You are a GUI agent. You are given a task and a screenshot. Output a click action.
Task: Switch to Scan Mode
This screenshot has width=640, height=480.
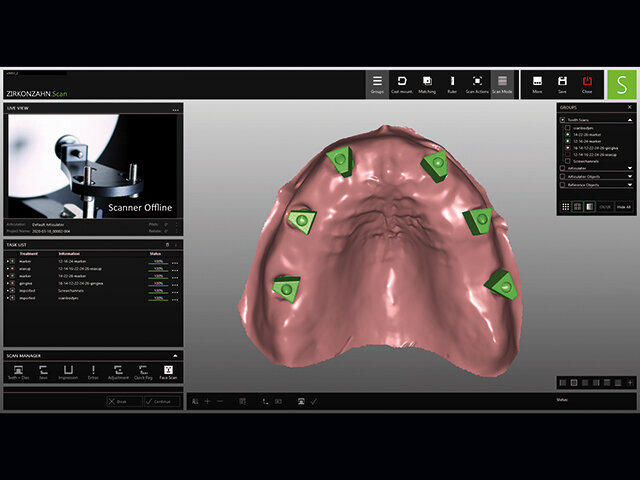(x=503, y=84)
